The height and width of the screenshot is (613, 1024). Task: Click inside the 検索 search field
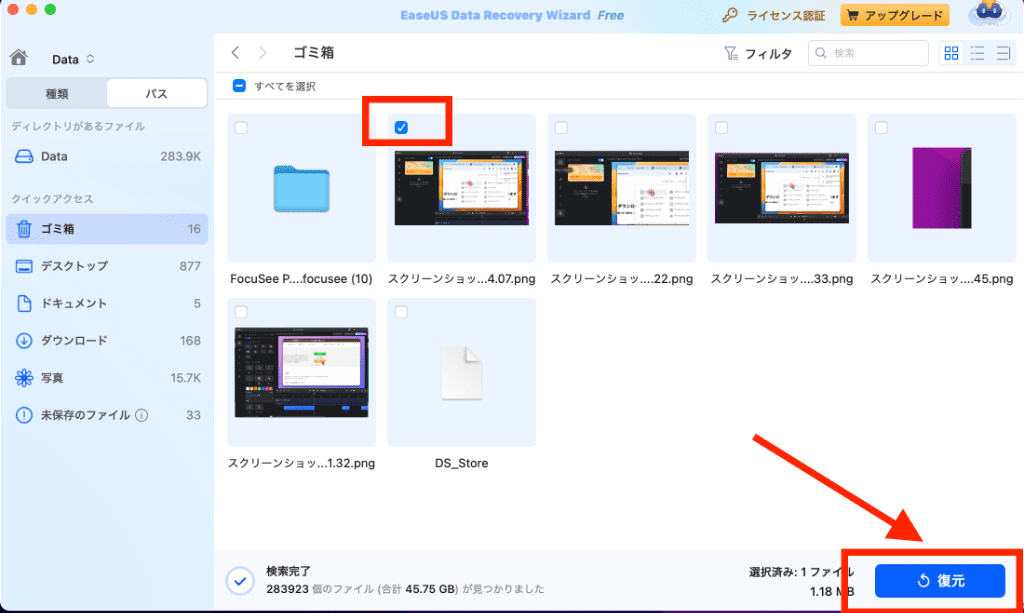coord(870,52)
